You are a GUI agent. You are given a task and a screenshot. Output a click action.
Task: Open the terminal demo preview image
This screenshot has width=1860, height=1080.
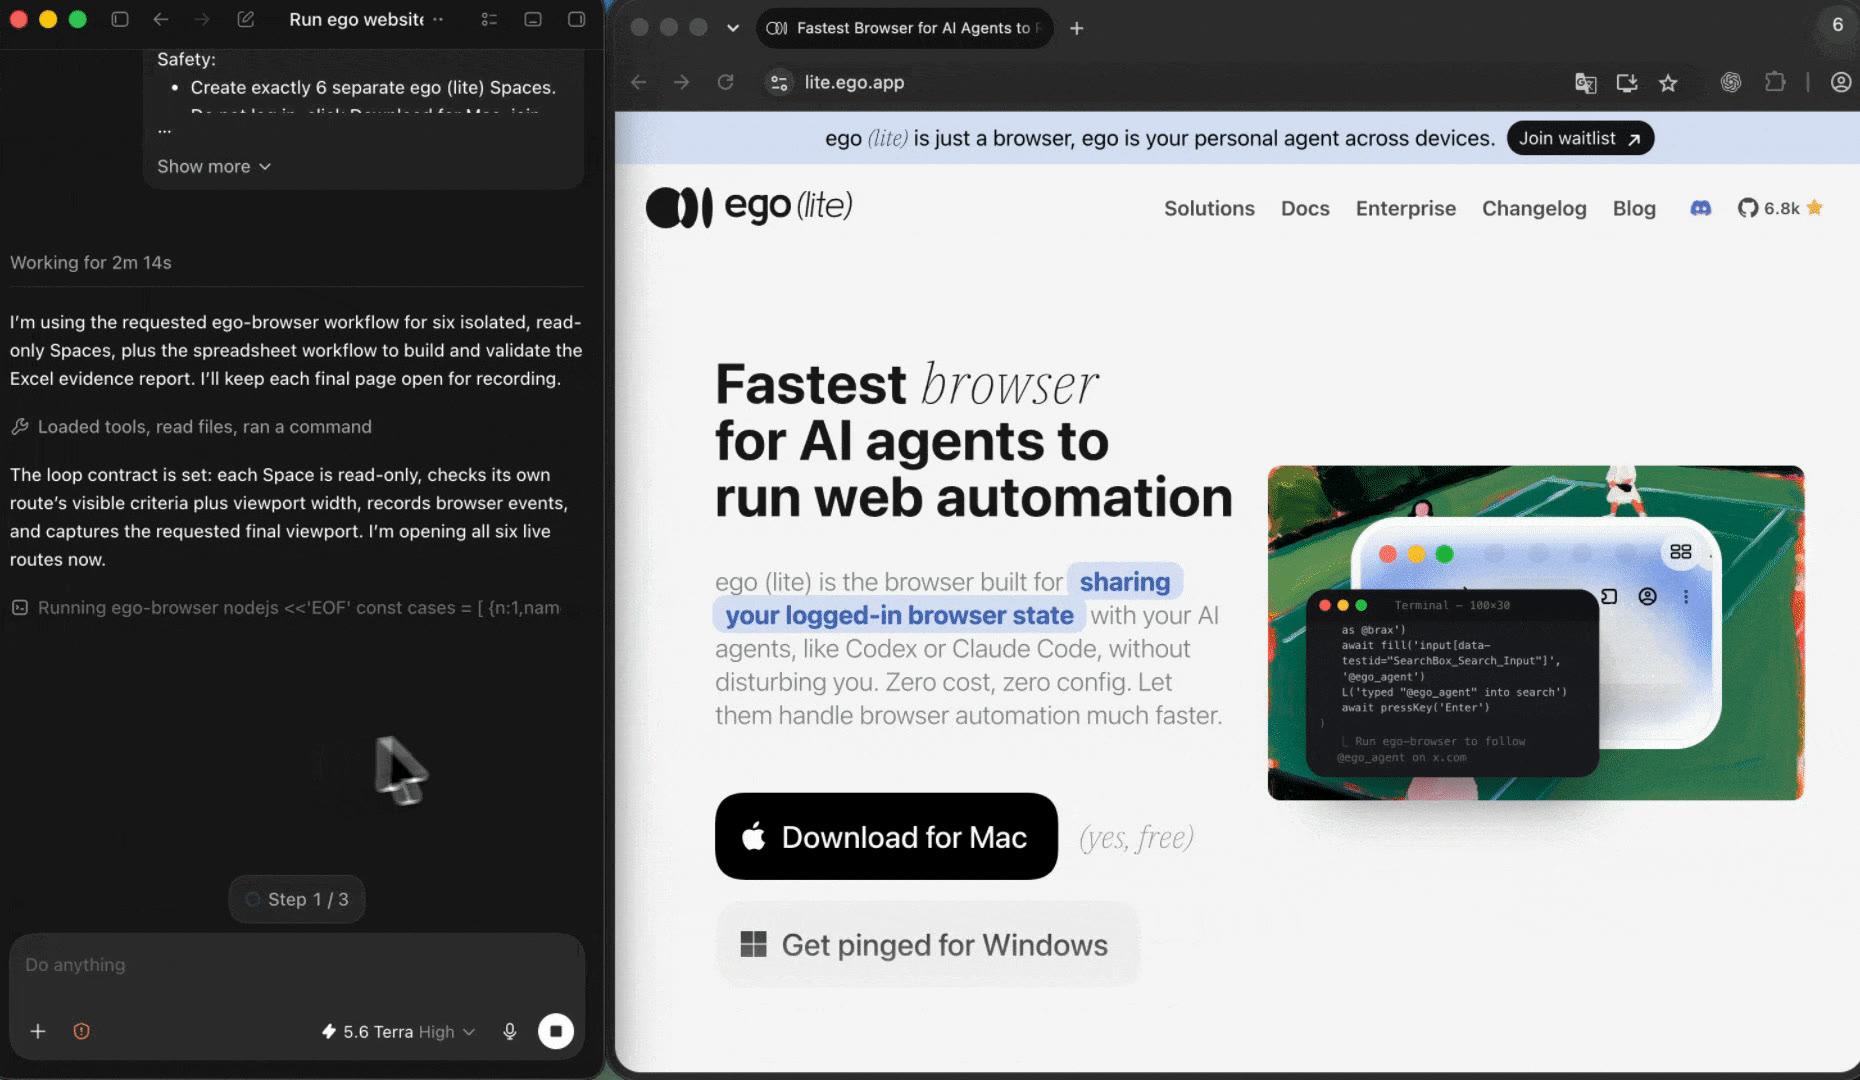click(x=1536, y=633)
